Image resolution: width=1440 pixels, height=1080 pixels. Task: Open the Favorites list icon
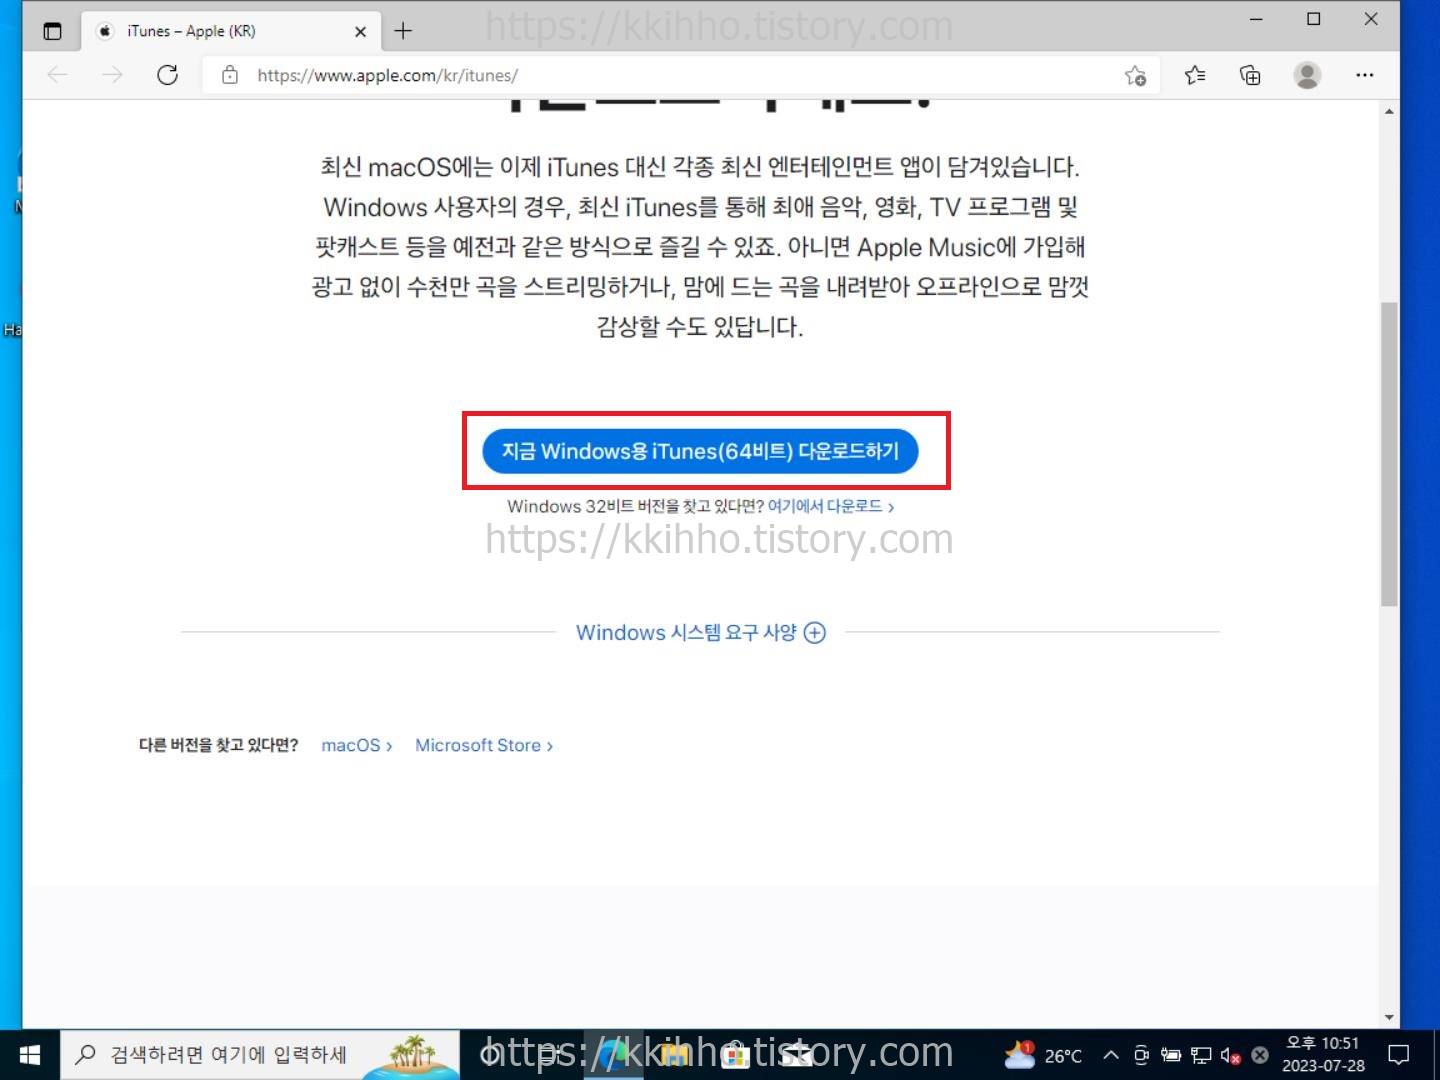click(1195, 75)
